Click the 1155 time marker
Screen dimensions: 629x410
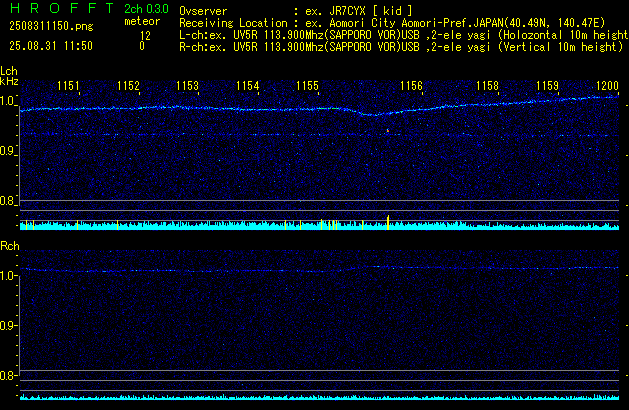[x=307, y=86]
